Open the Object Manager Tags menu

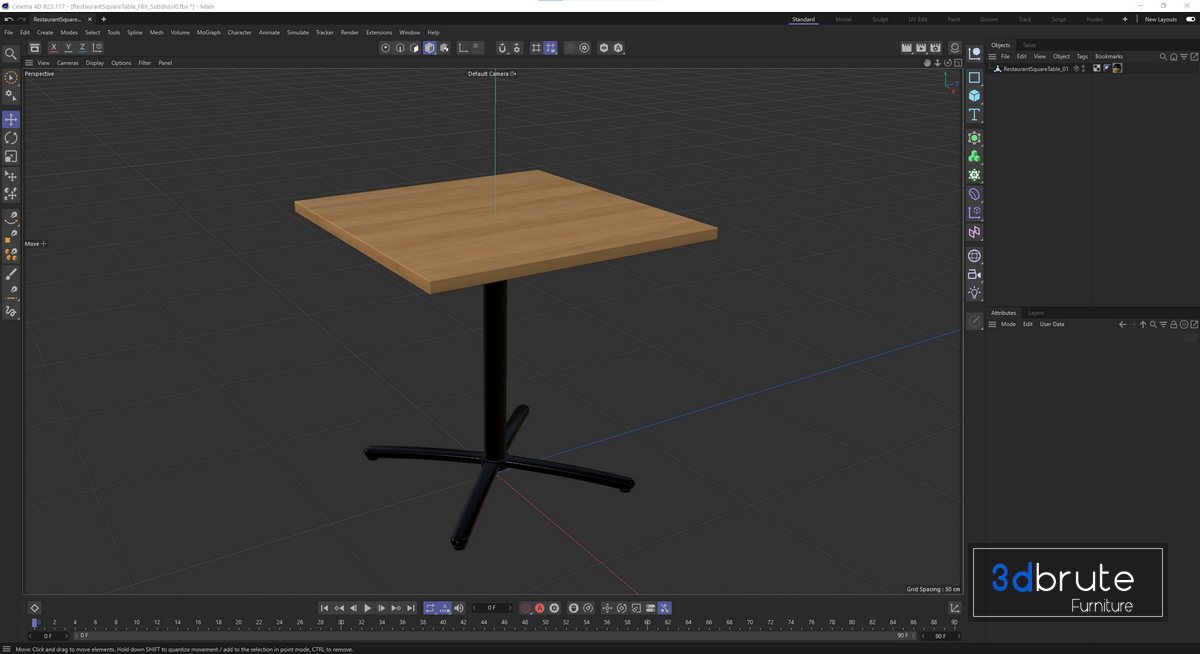1082,56
